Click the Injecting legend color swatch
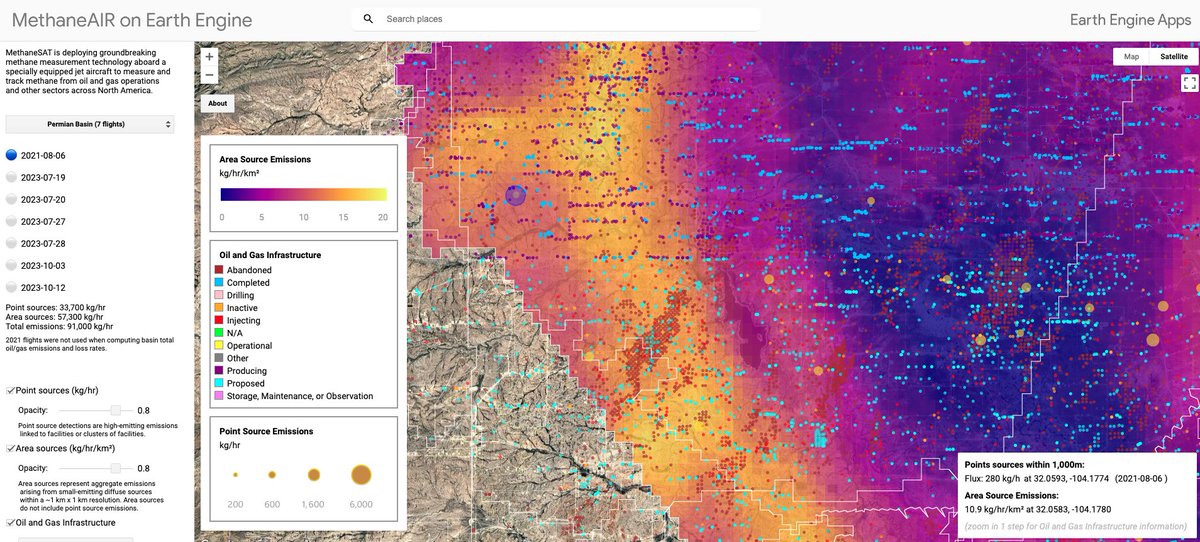The width and height of the screenshot is (1200, 542). 219,321
